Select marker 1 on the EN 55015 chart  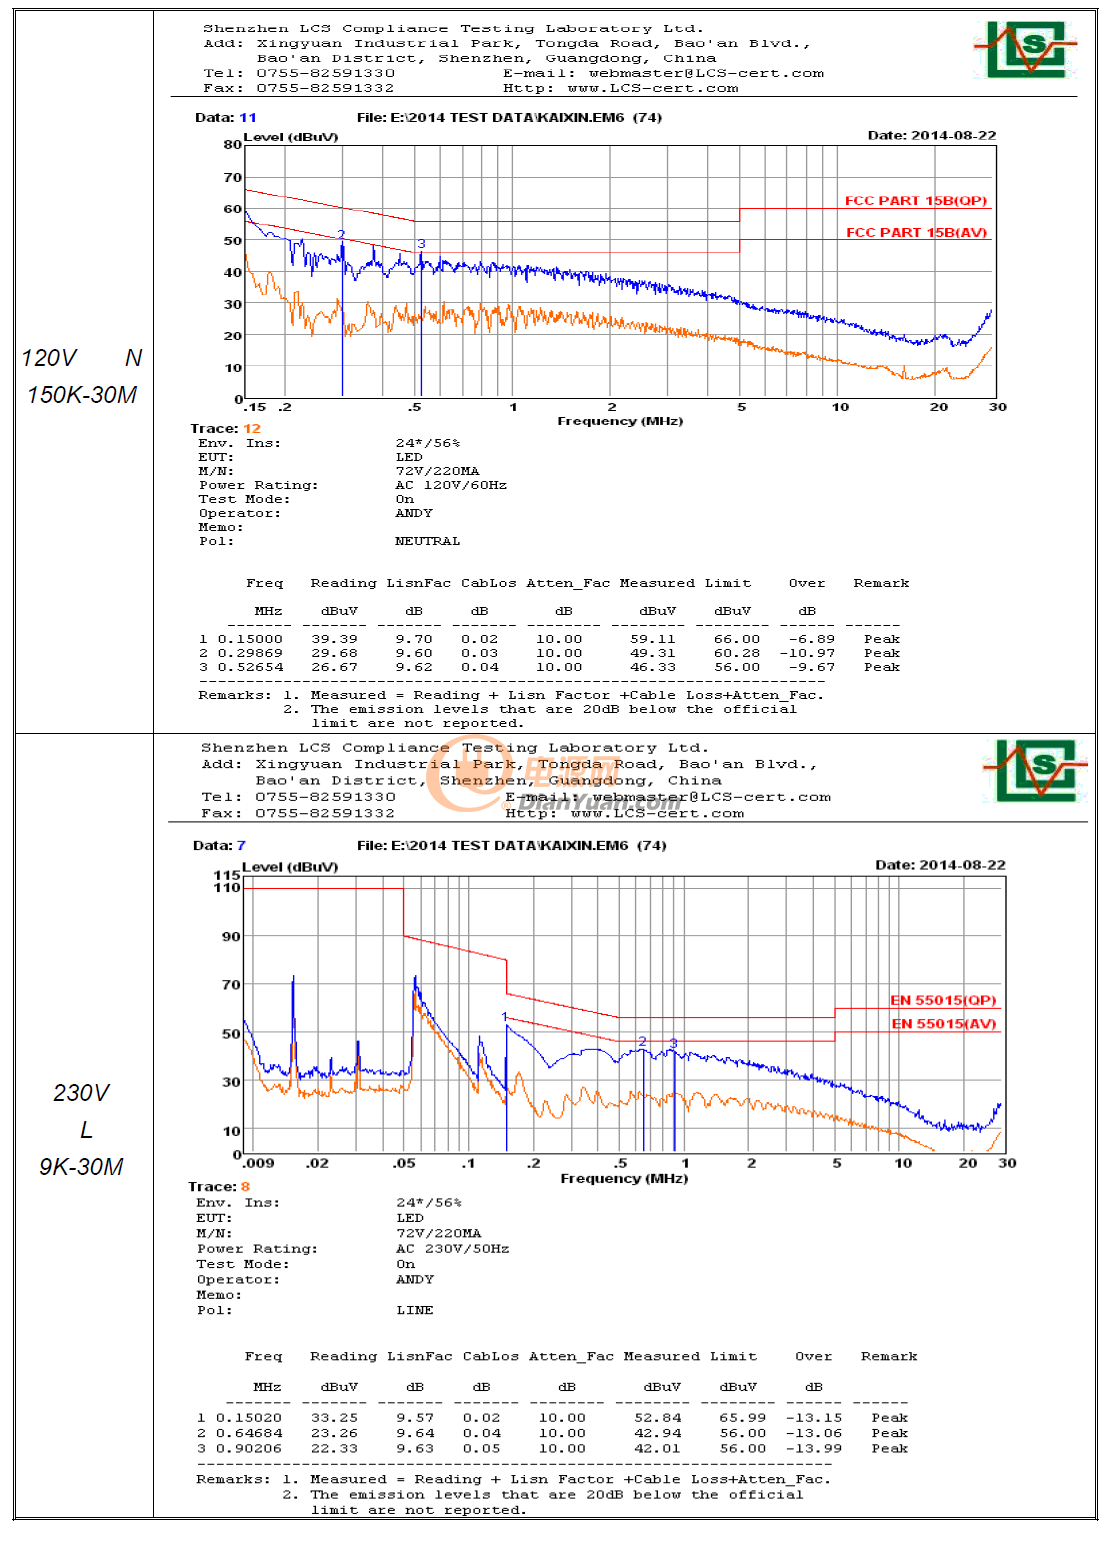click(505, 1017)
